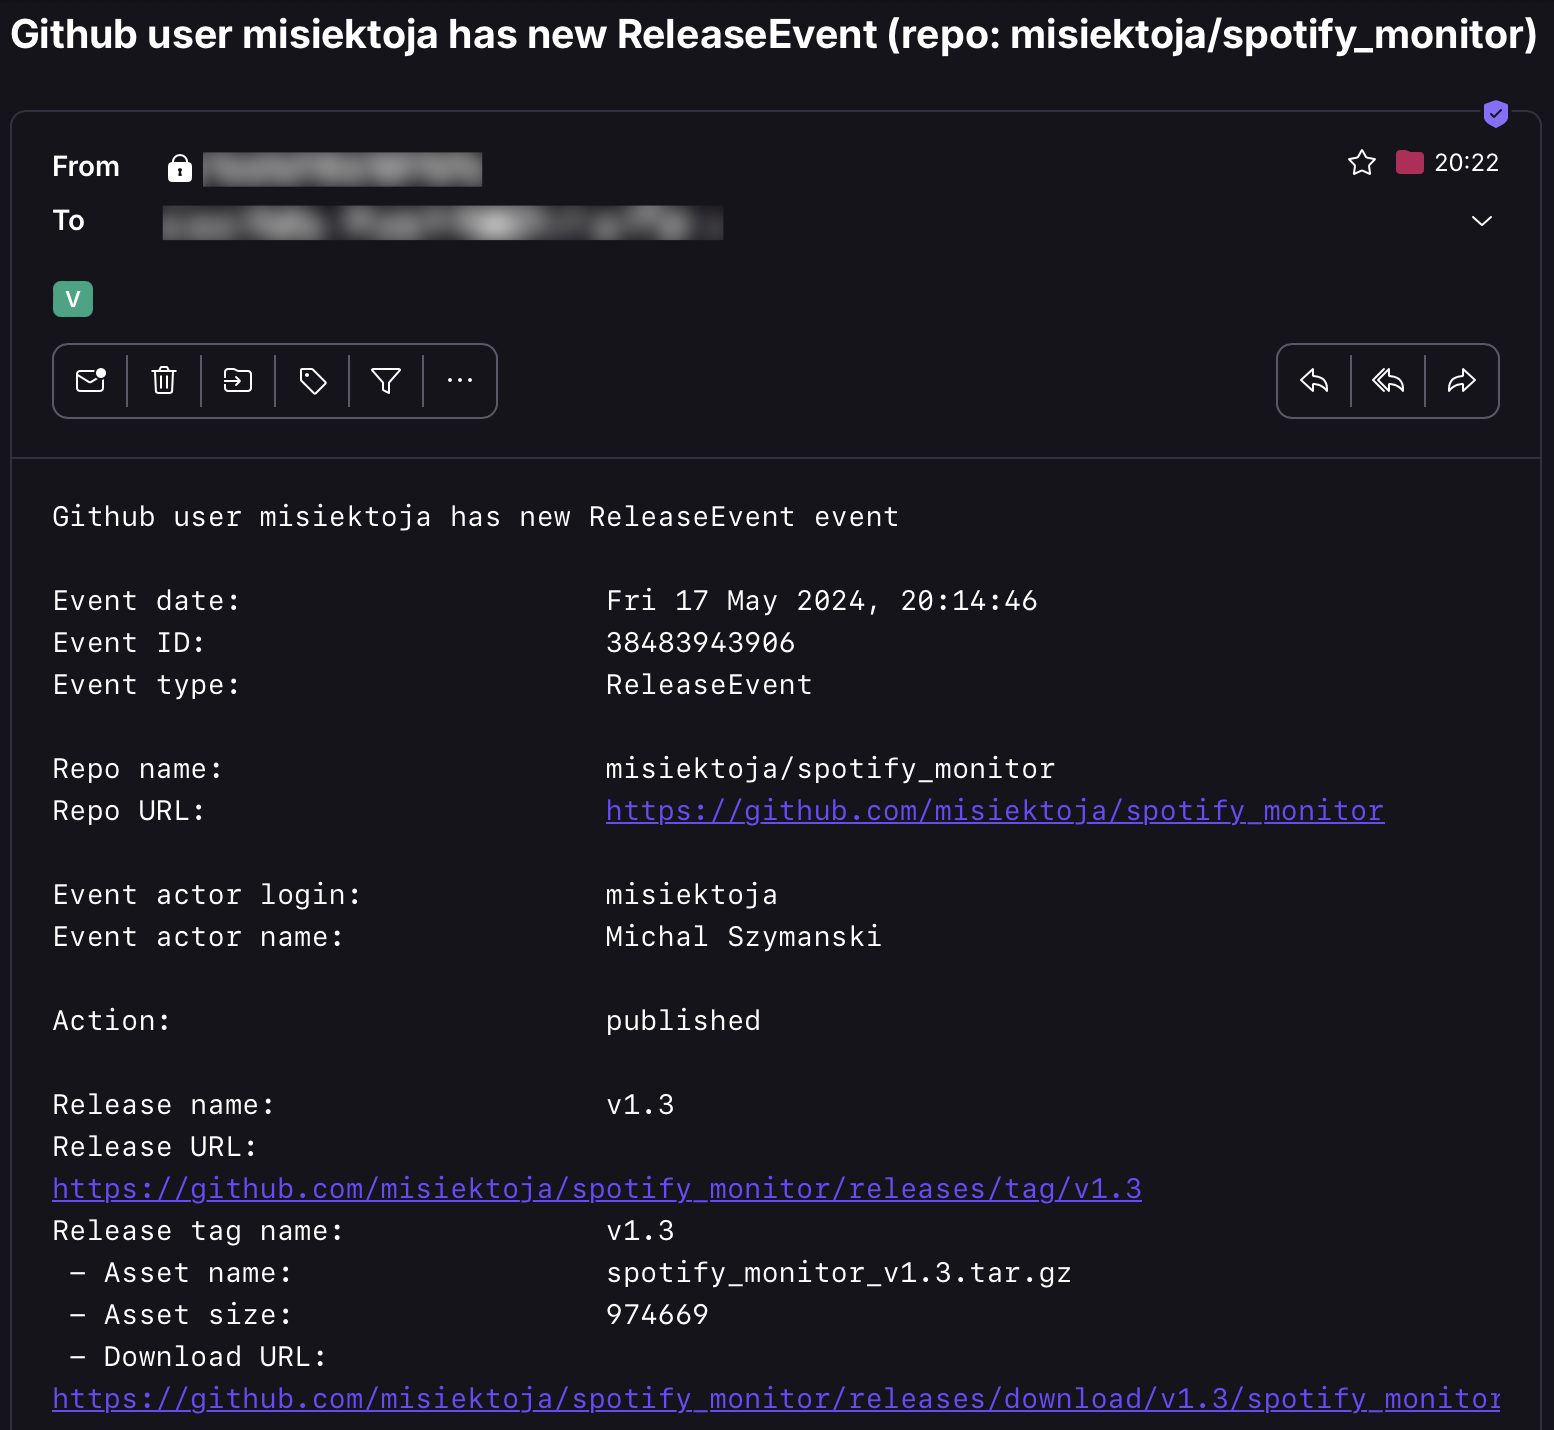Image resolution: width=1554 pixels, height=1430 pixels.
Task: Click the pink folder icon beside 20:22
Action: coord(1410,162)
